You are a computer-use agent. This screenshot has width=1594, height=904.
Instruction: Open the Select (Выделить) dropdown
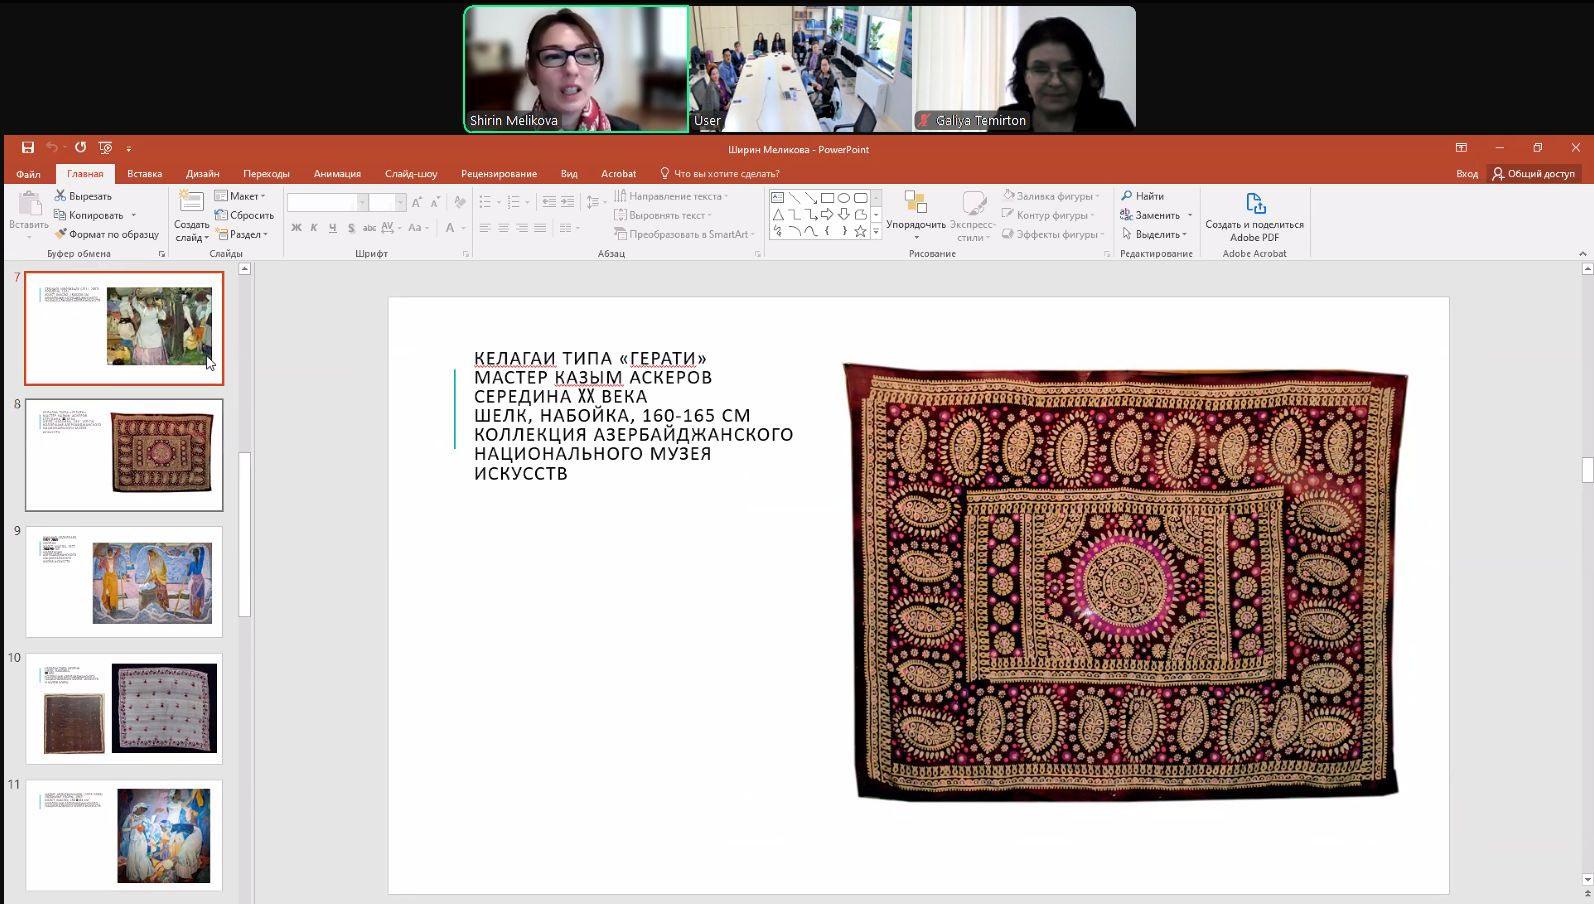[x=1156, y=234]
